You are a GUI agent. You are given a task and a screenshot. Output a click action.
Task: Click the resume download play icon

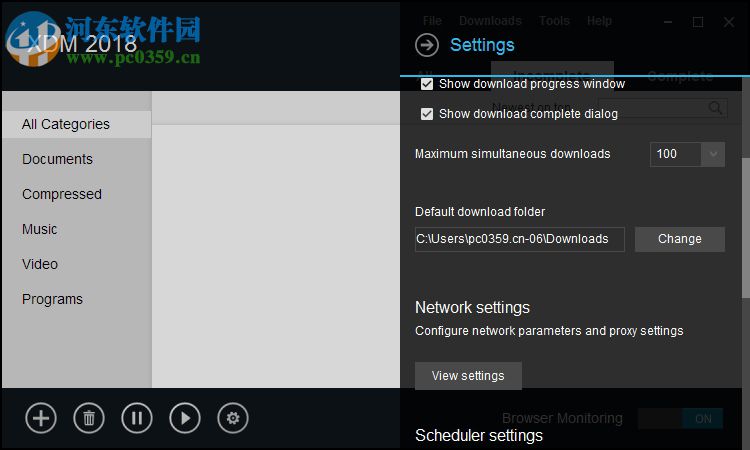(185, 418)
